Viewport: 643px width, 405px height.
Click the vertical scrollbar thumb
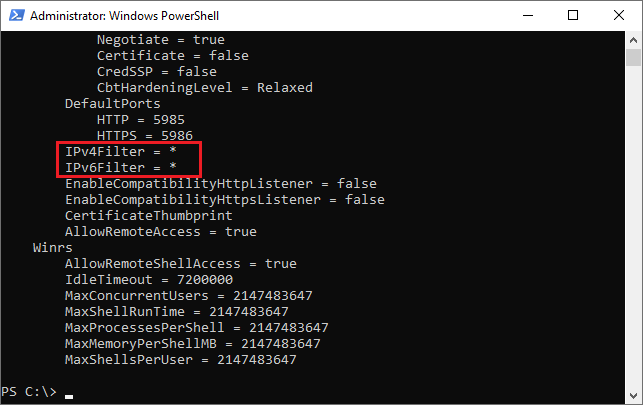[x=633, y=57]
